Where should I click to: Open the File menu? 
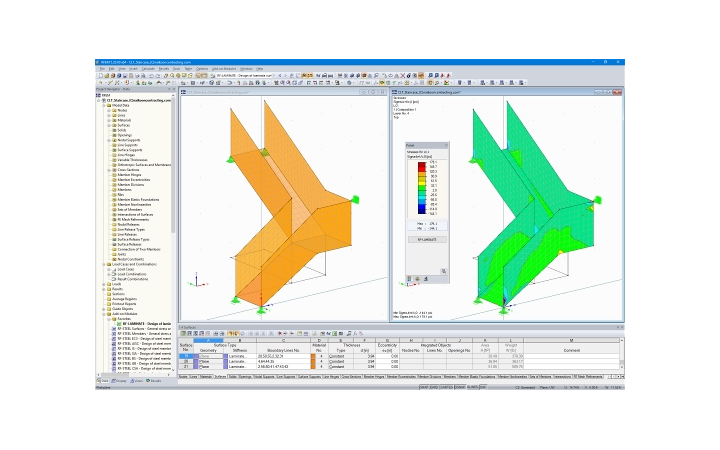pos(102,69)
